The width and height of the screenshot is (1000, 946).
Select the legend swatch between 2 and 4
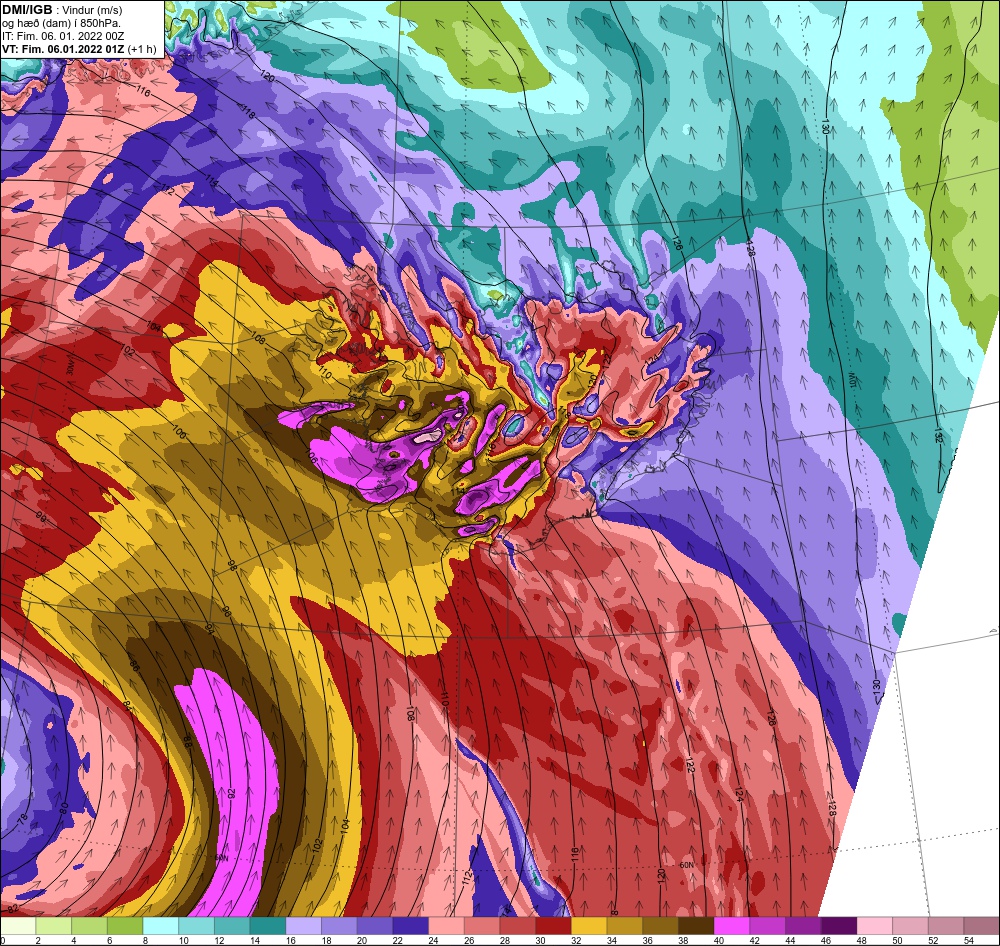point(54,926)
